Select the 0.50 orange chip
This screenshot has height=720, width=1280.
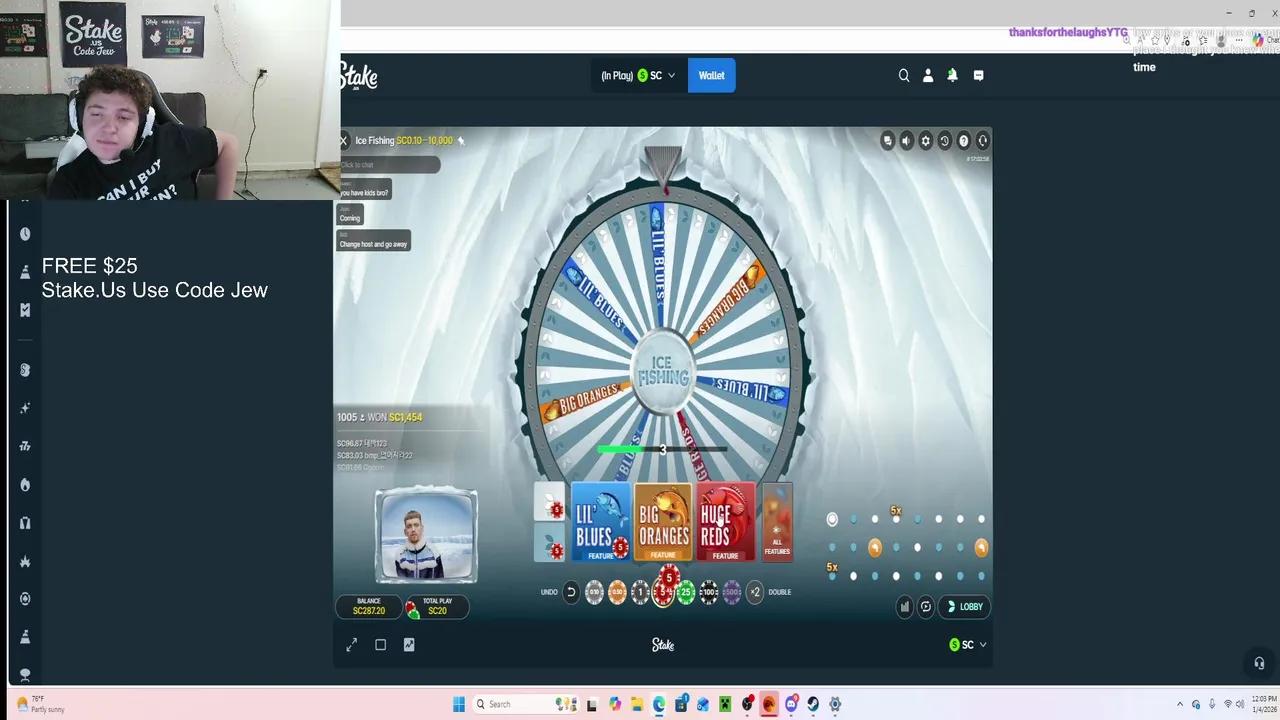tap(617, 592)
